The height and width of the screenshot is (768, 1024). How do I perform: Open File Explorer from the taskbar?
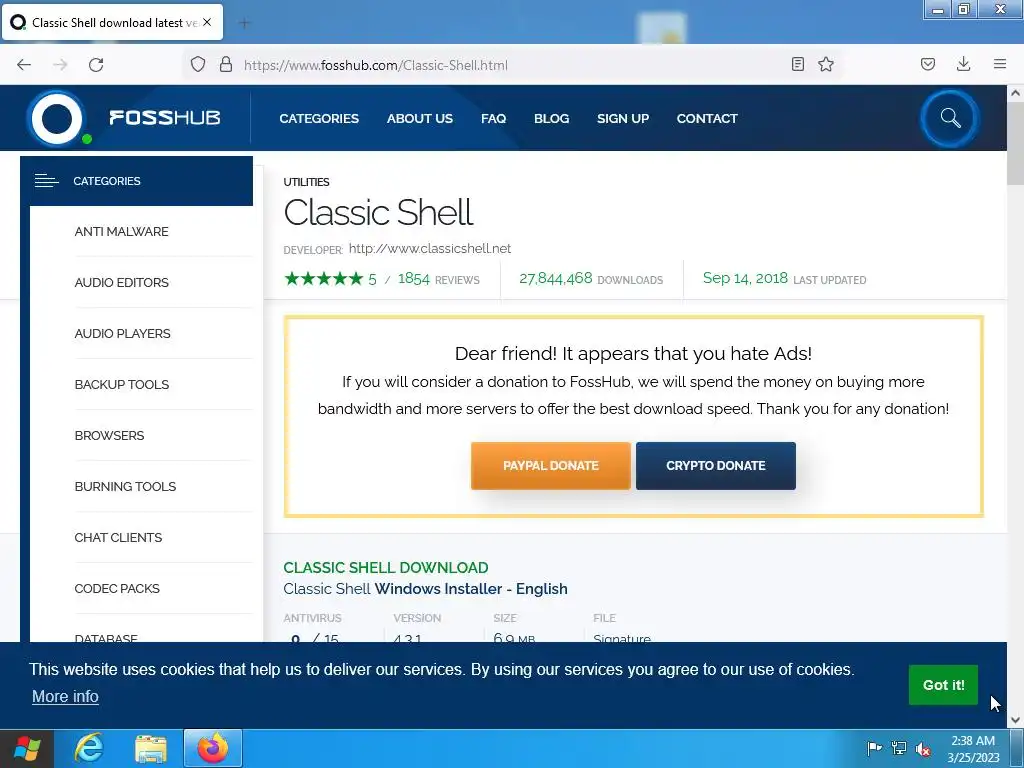click(151, 748)
